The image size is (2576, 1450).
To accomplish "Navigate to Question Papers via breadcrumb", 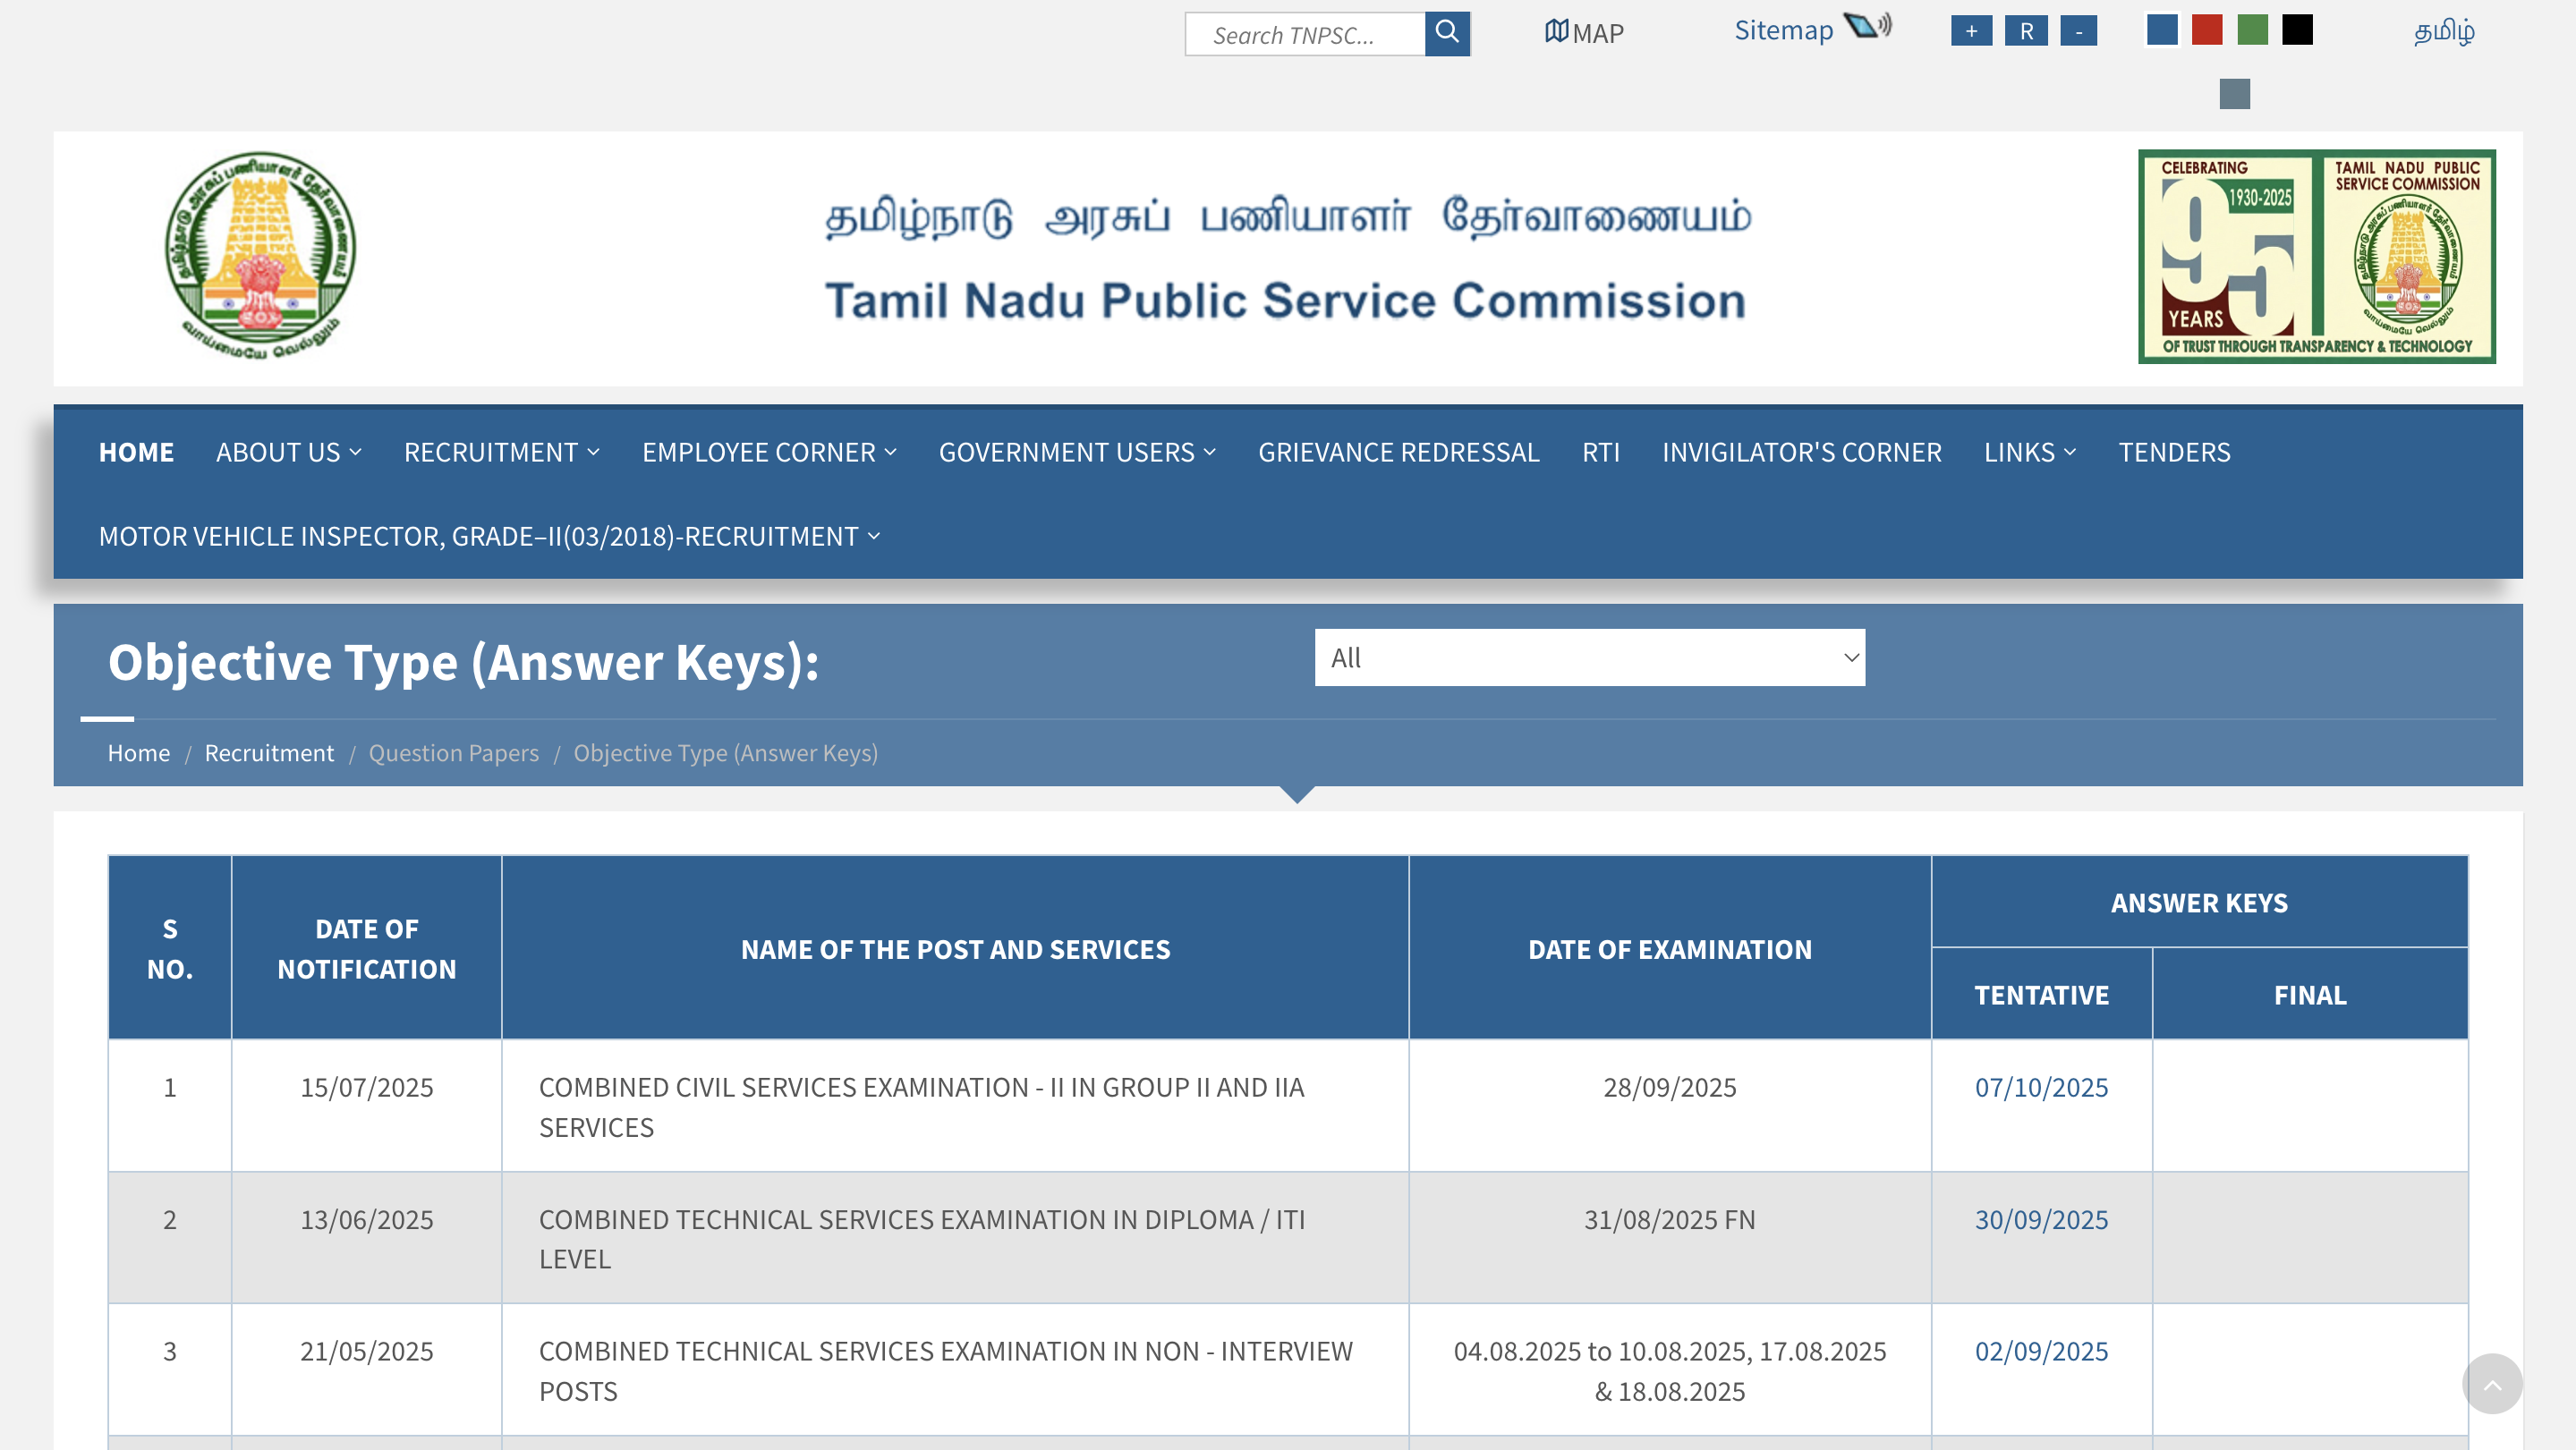I will 454,752.
